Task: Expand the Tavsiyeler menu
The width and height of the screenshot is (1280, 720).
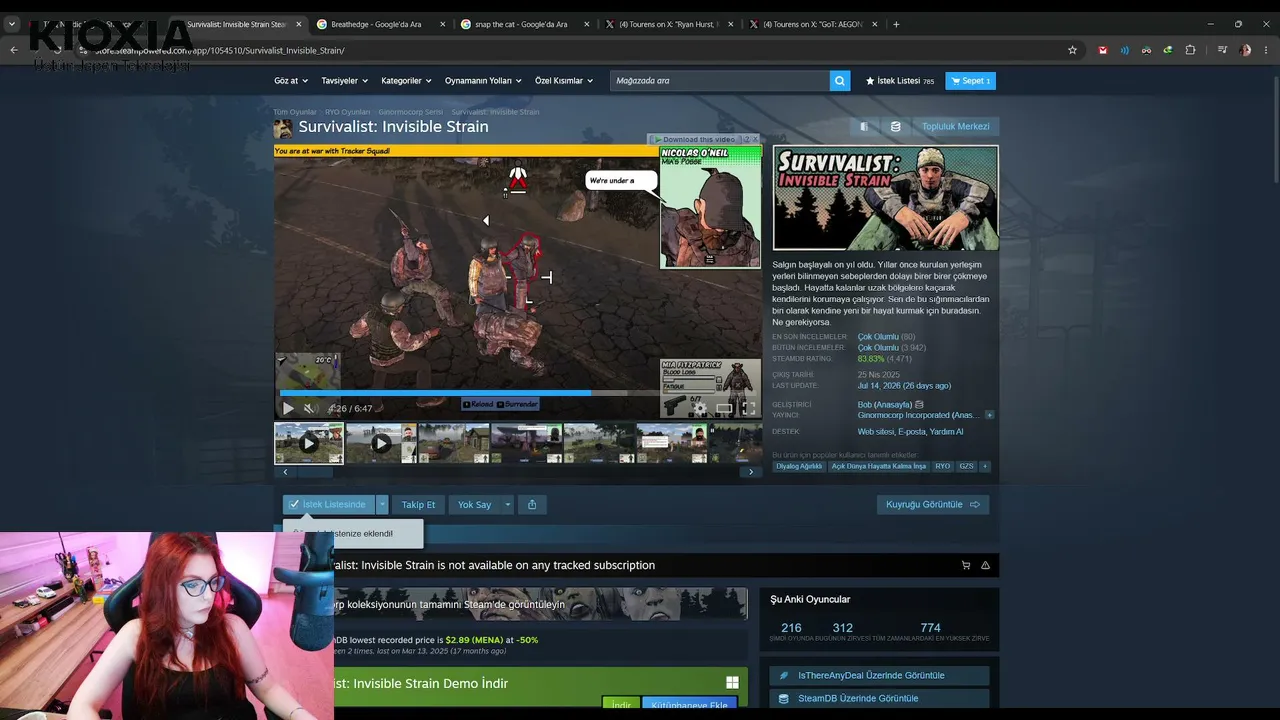Action: (x=345, y=81)
